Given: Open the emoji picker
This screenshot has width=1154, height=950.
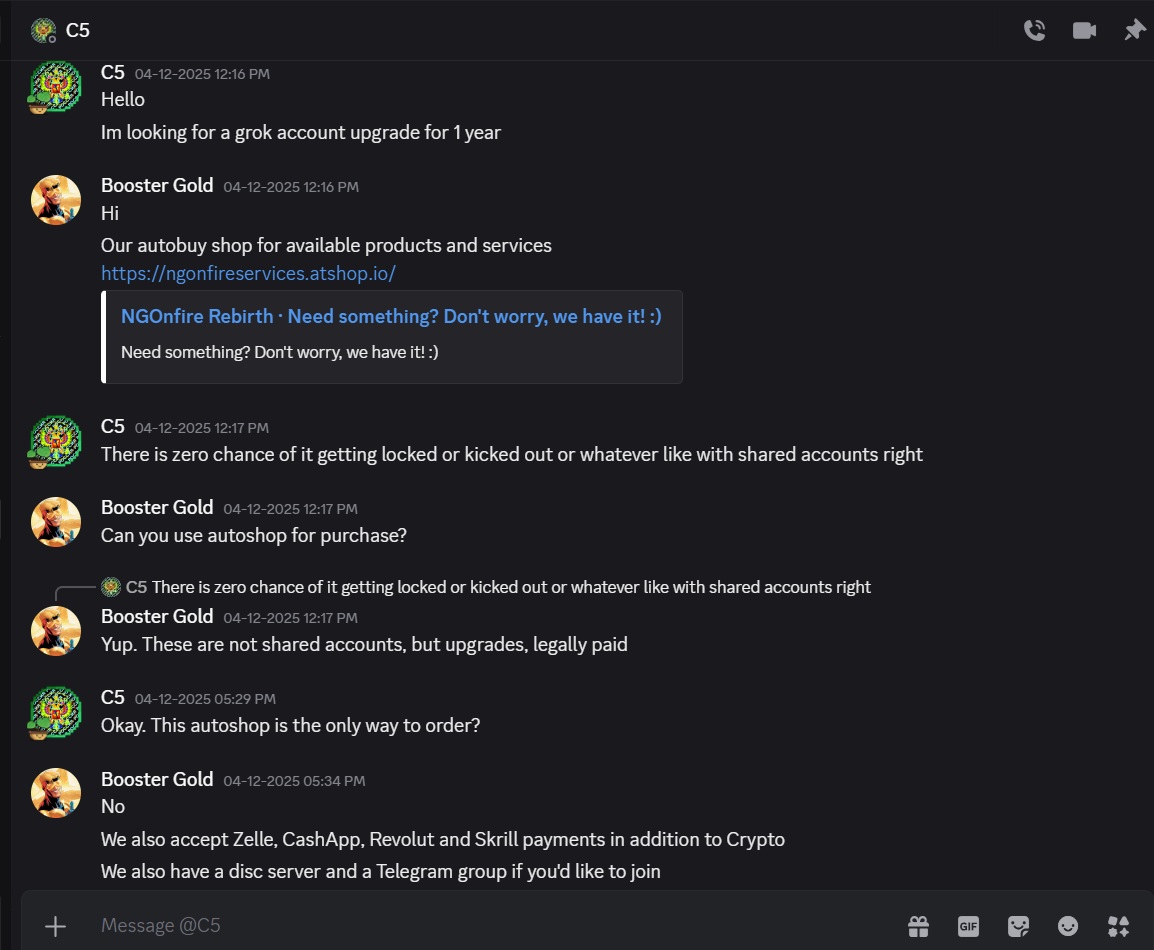Looking at the screenshot, I should 1068,926.
